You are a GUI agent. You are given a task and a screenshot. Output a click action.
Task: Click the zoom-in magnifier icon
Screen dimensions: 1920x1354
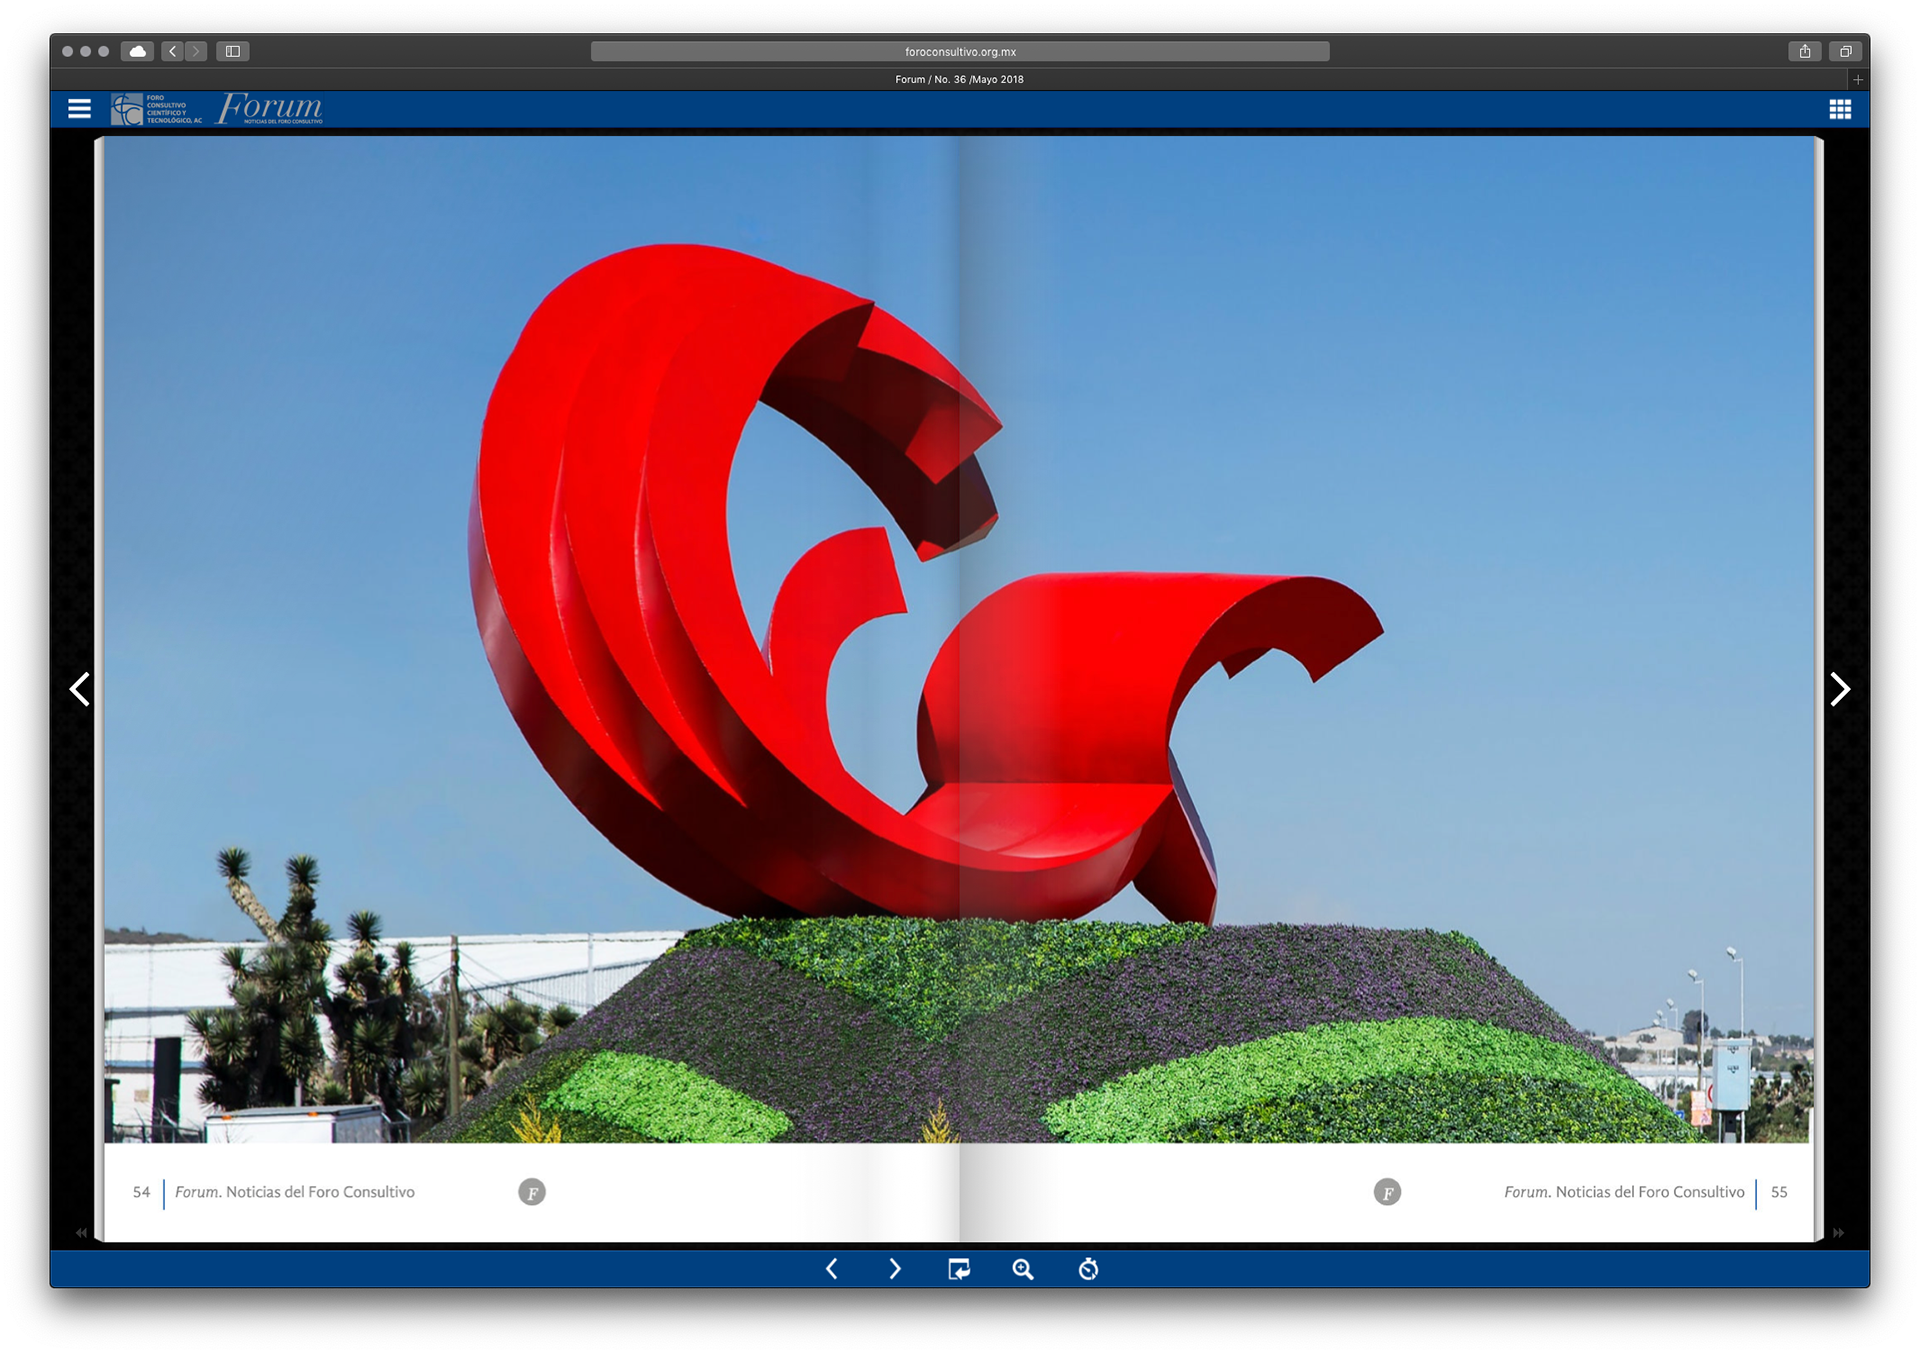click(x=1022, y=1269)
